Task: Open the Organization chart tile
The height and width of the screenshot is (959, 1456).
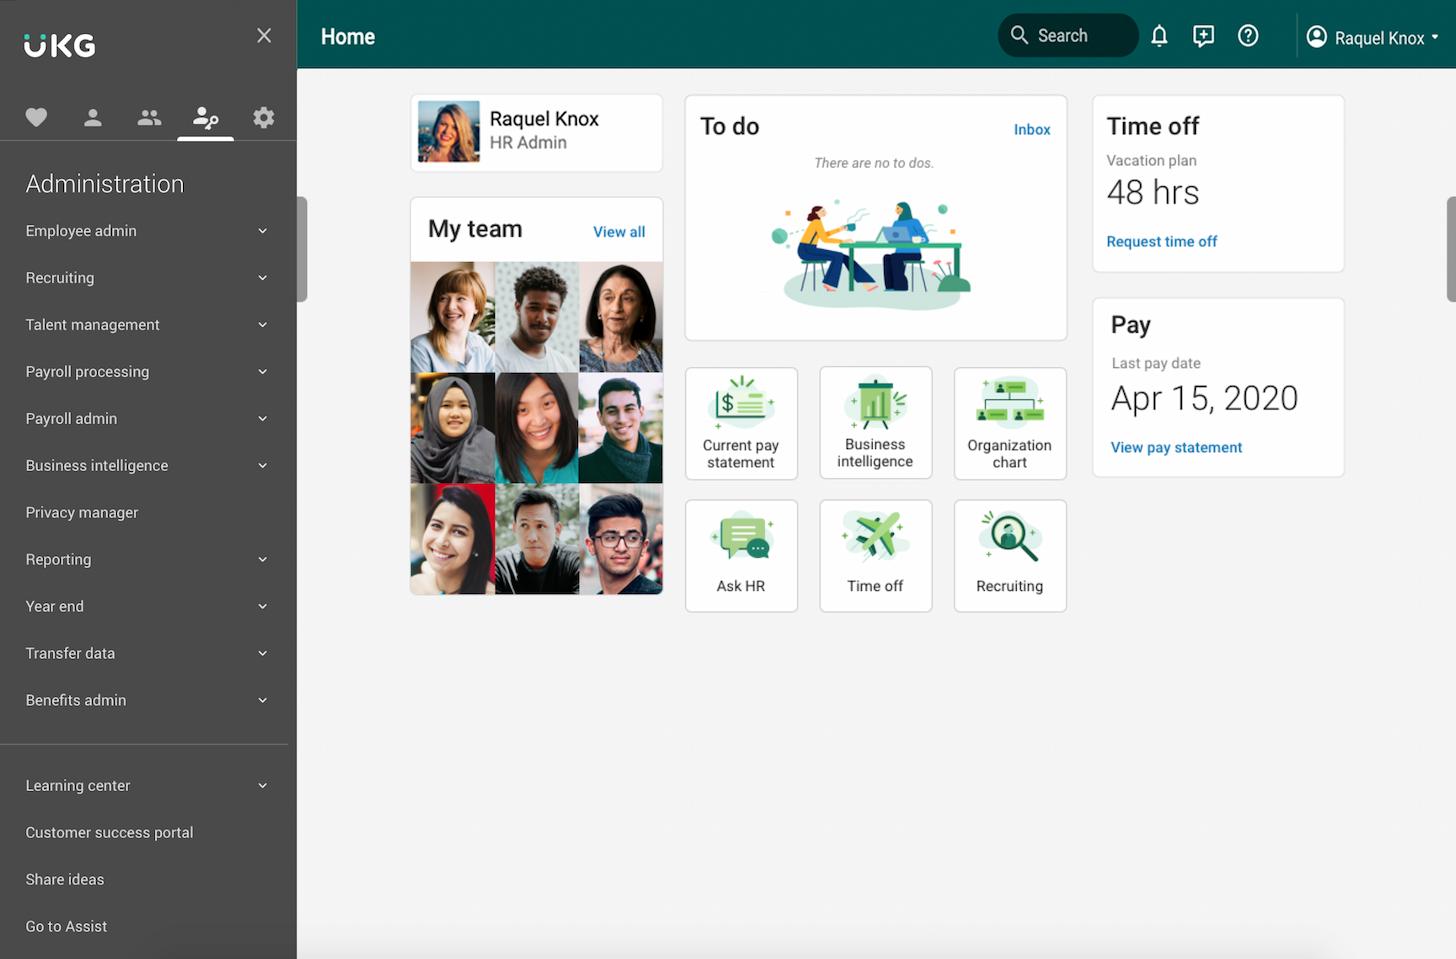Action: [1009, 423]
